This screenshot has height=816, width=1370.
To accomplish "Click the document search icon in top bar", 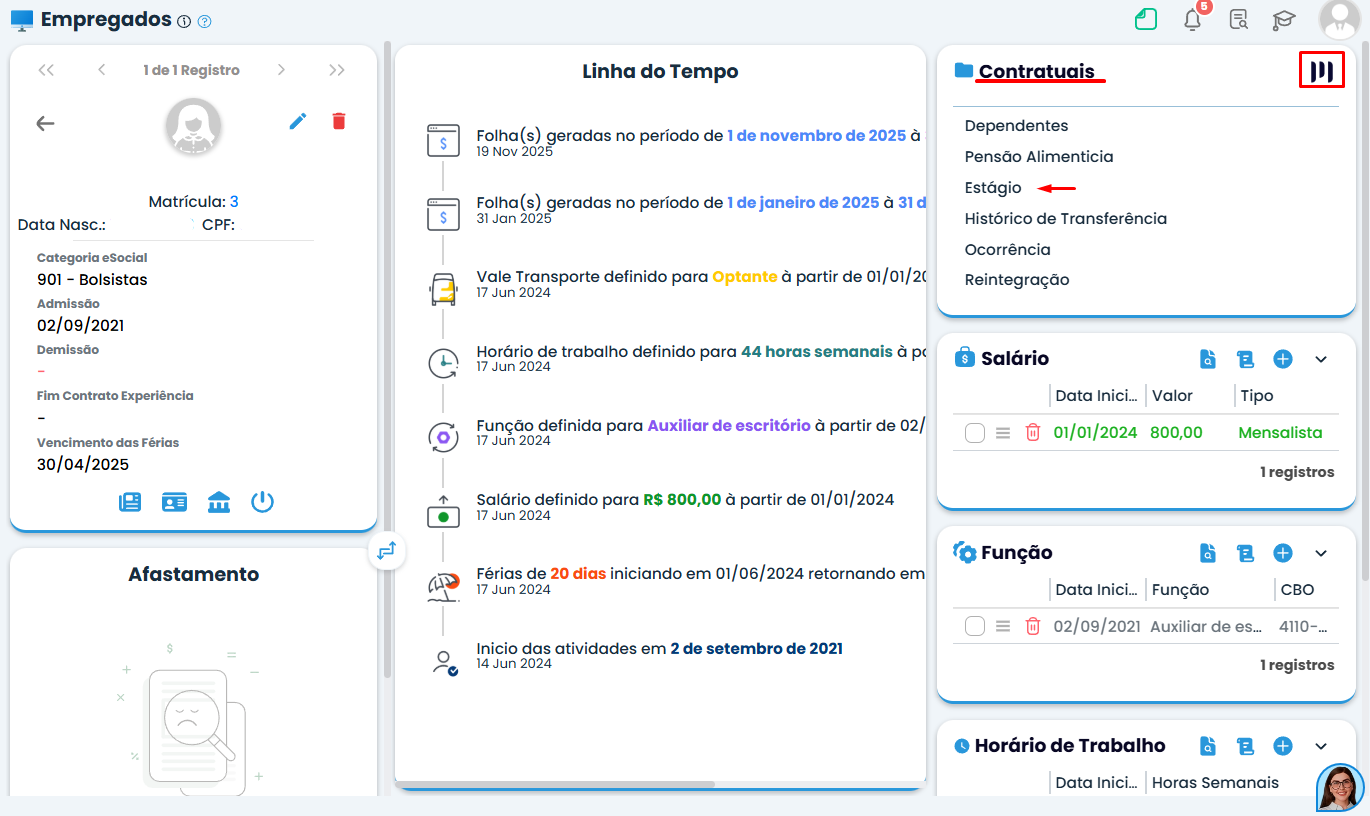I will click(x=1239, y=19).
